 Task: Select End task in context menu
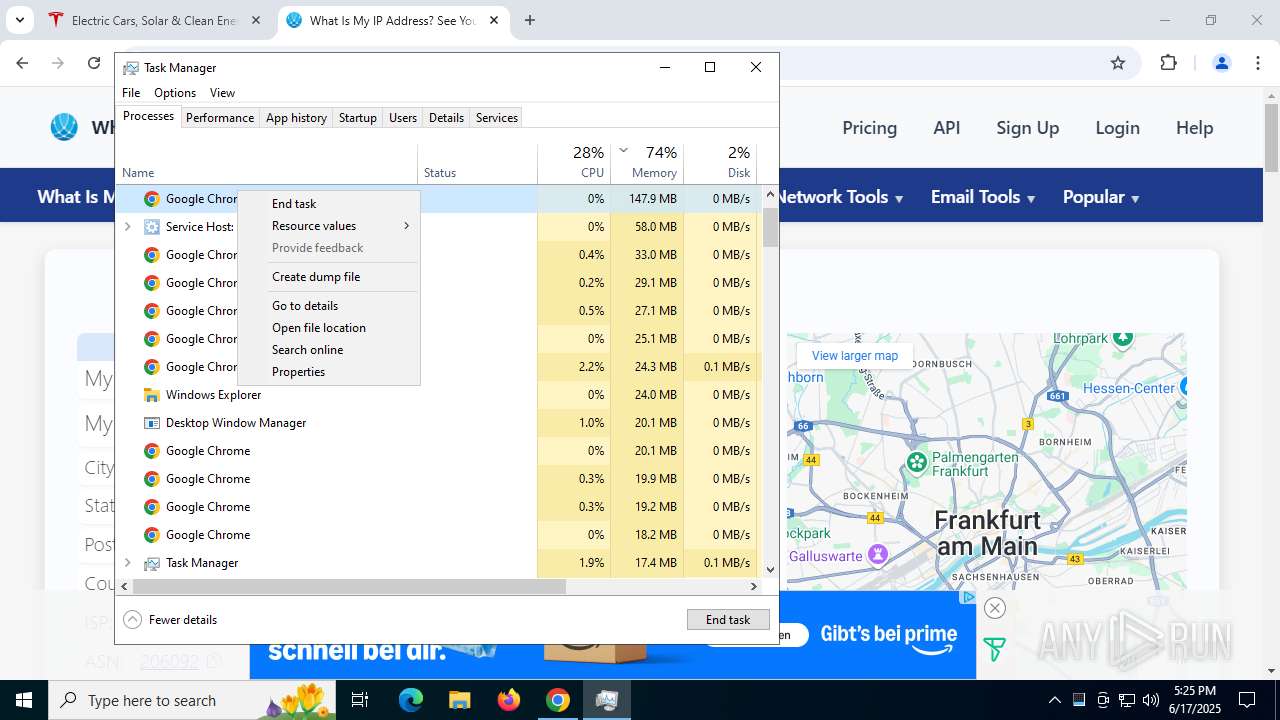click(x=294, y=204)
